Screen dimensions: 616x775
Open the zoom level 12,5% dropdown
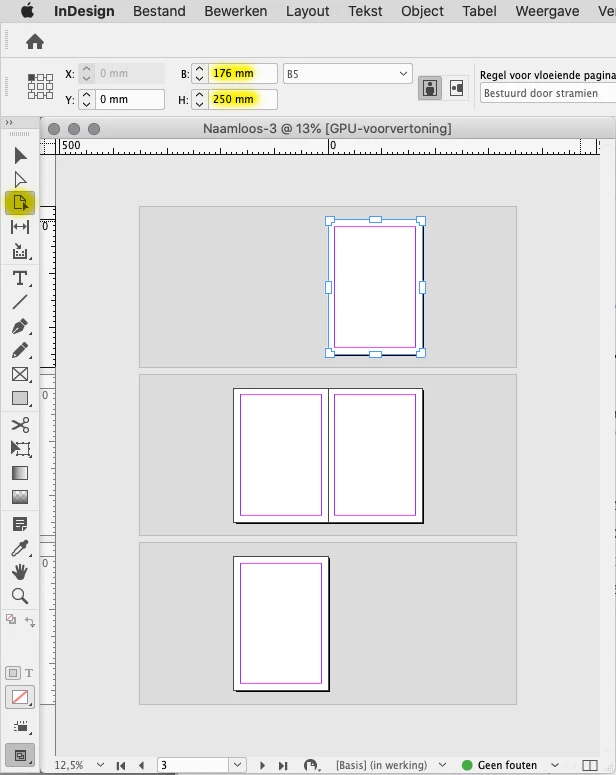(x=100, y=765)
